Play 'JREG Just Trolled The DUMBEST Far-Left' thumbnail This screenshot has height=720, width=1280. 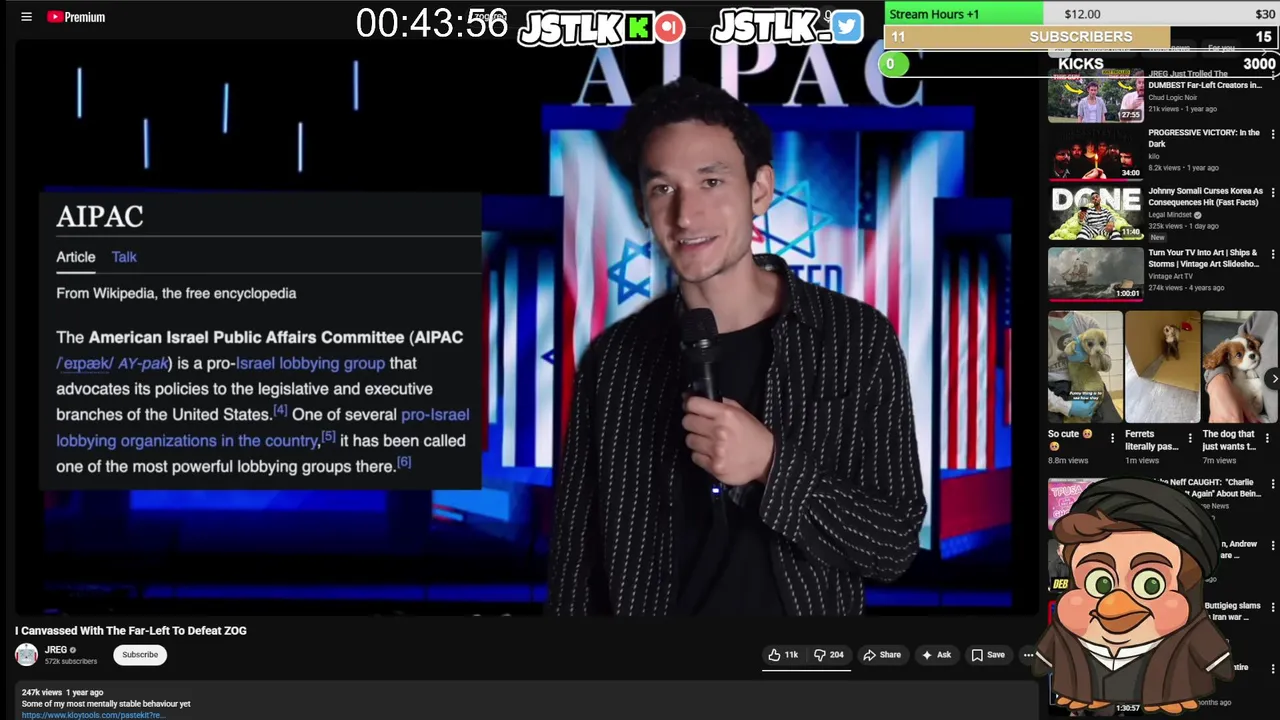[x=1095, y=95]
